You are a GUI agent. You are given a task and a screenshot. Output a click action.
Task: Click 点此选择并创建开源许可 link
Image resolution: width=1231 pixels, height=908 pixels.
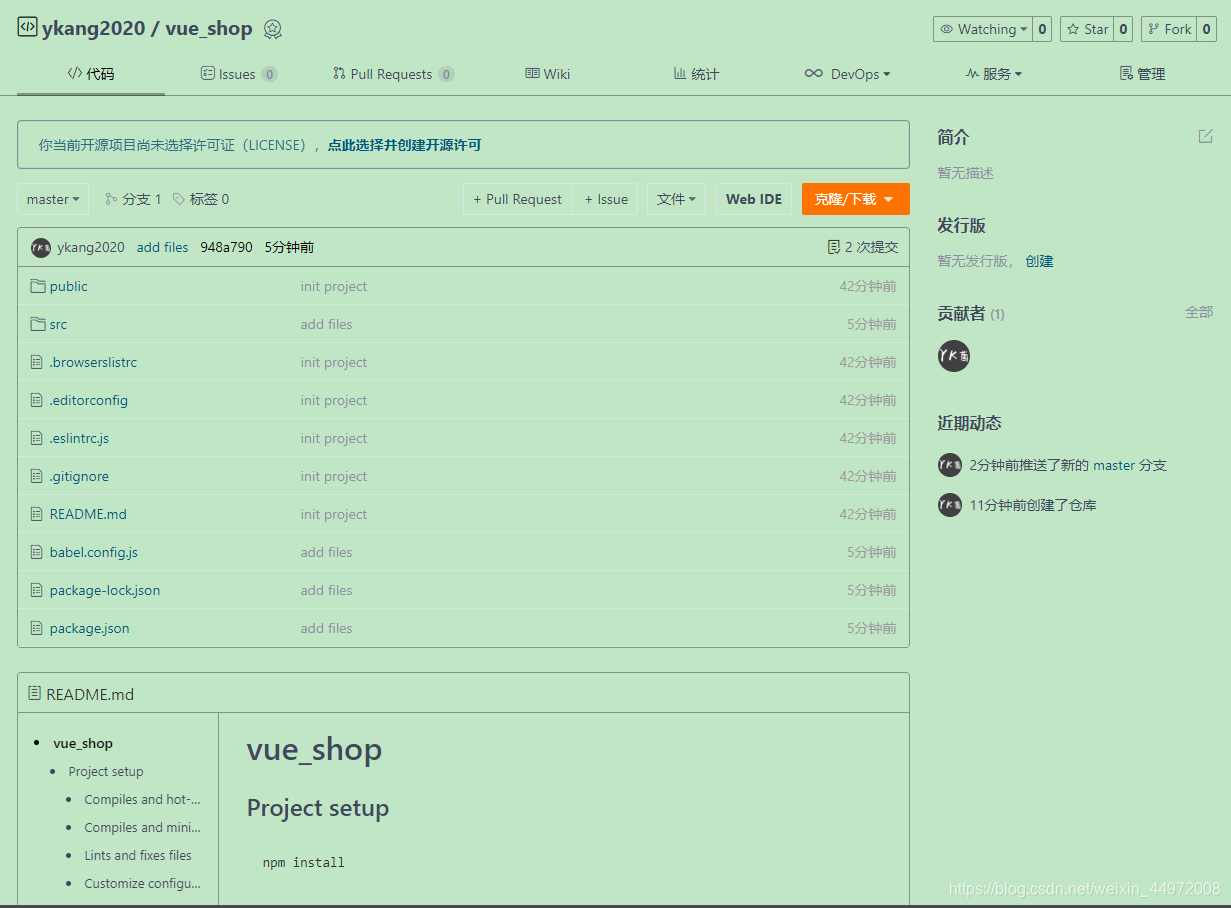[404, 145]
